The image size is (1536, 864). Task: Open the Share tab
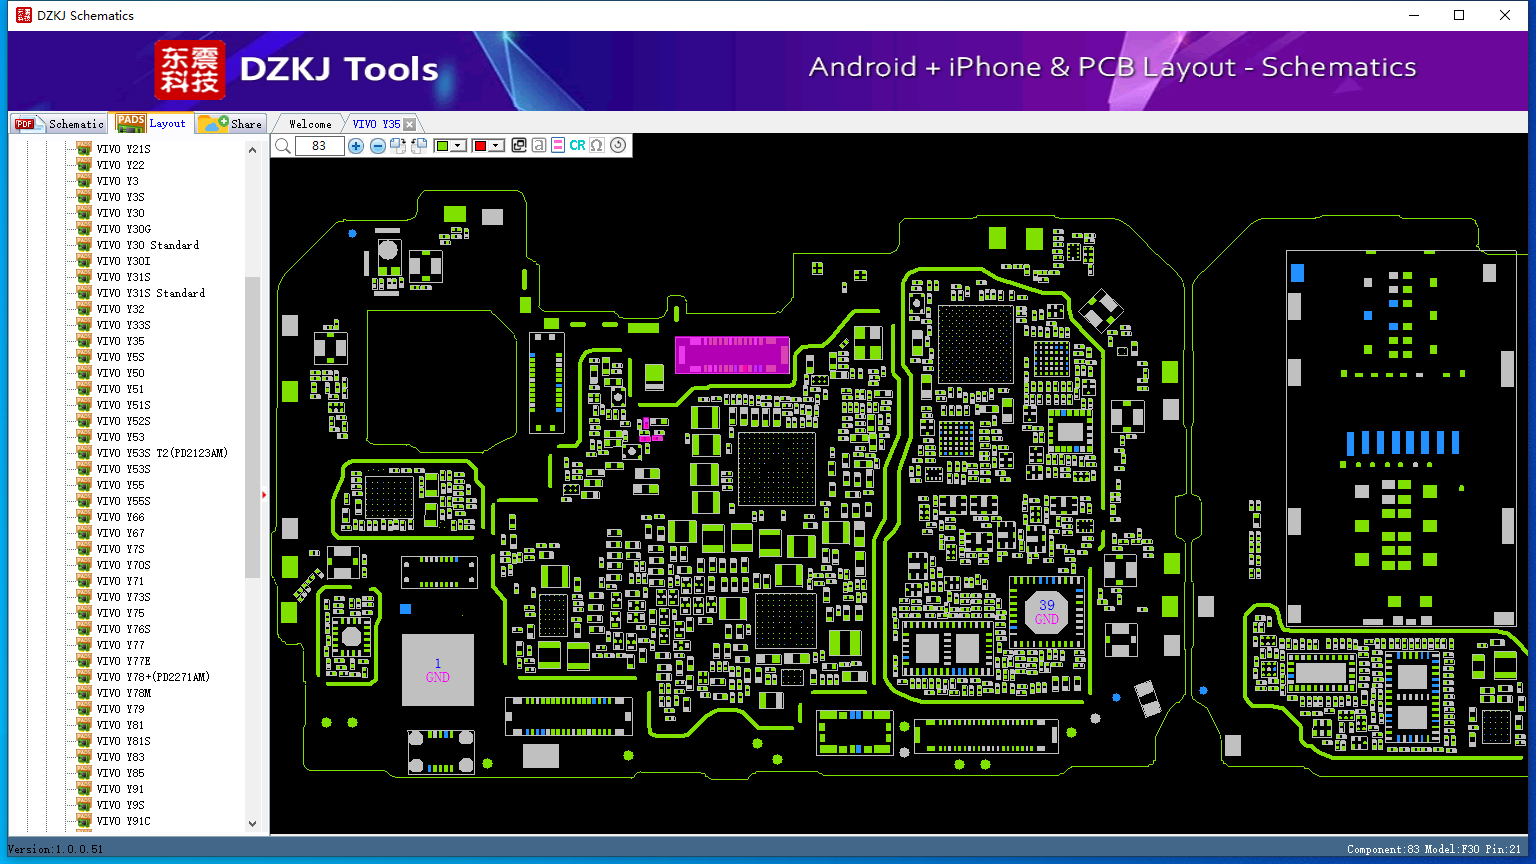coord(230,124)
